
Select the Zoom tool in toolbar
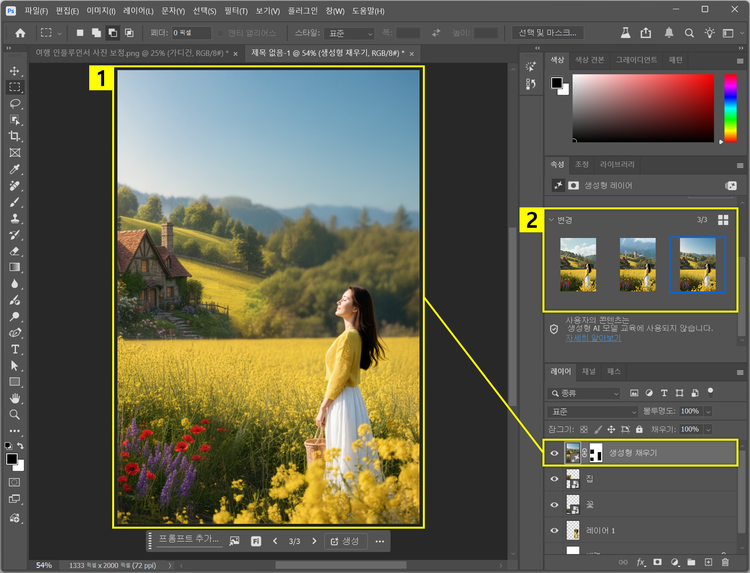click(15, 414)
